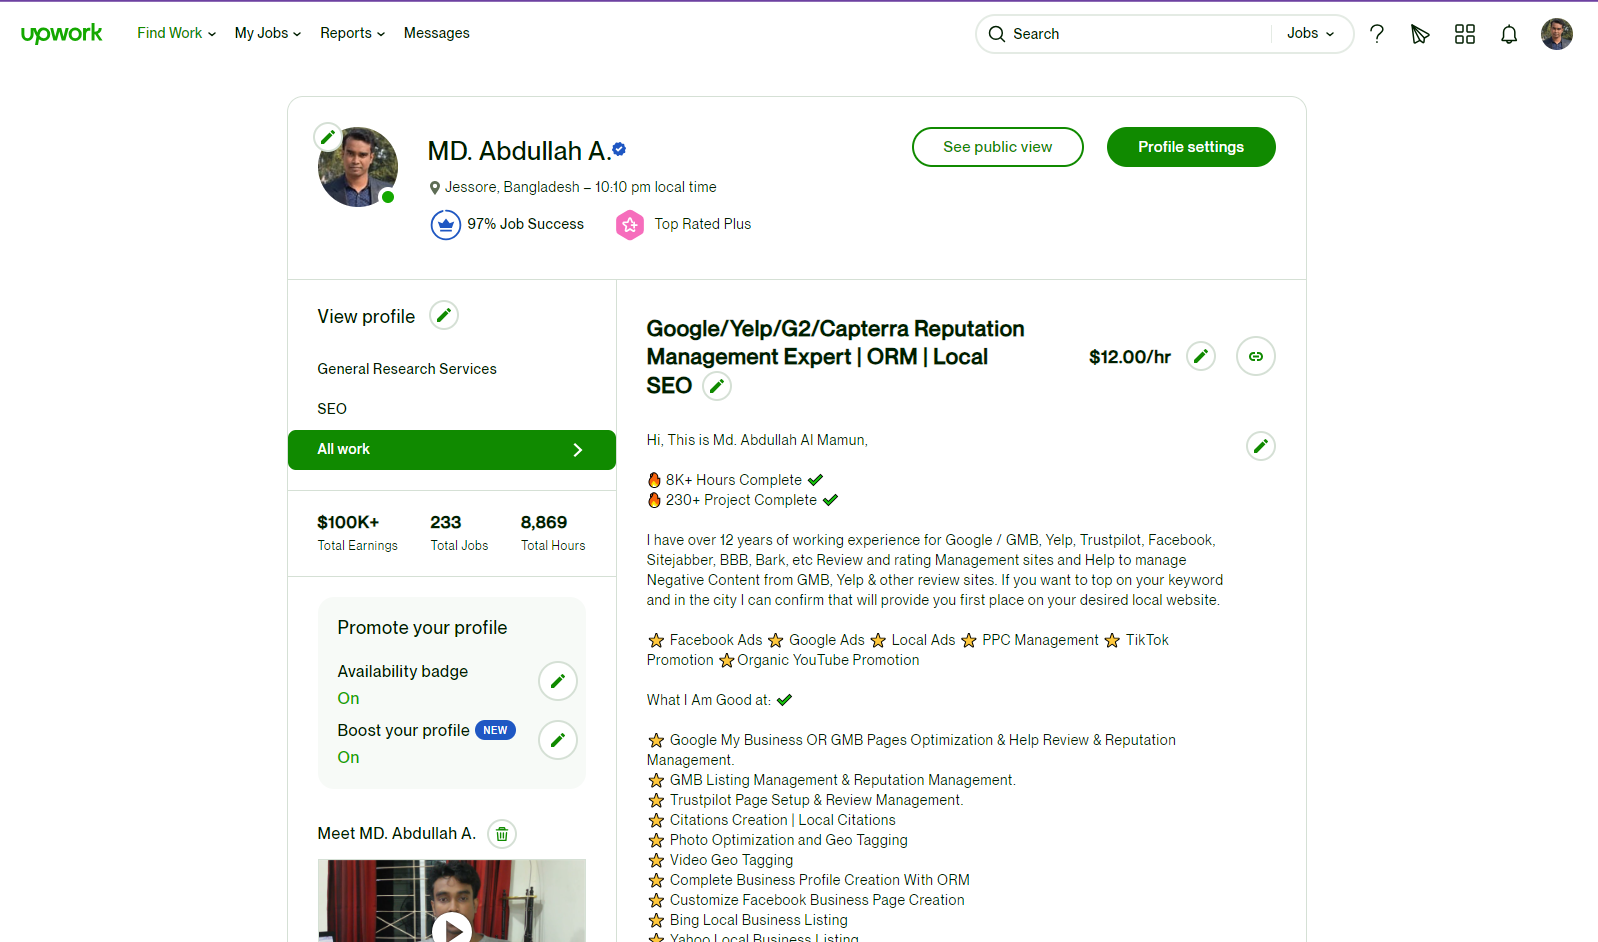Open the apps grid icon
Screen dimensions: 1598x942
(x=1465, y=34)
